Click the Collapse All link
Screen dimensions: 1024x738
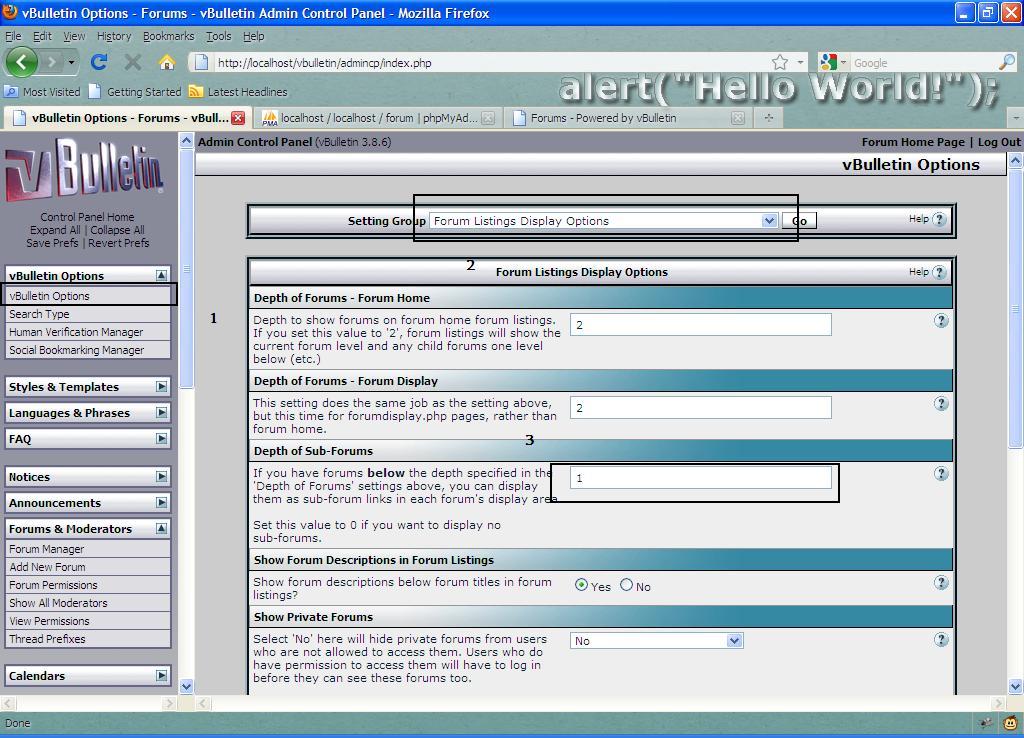pyautogui.click(x=118, y=230)
